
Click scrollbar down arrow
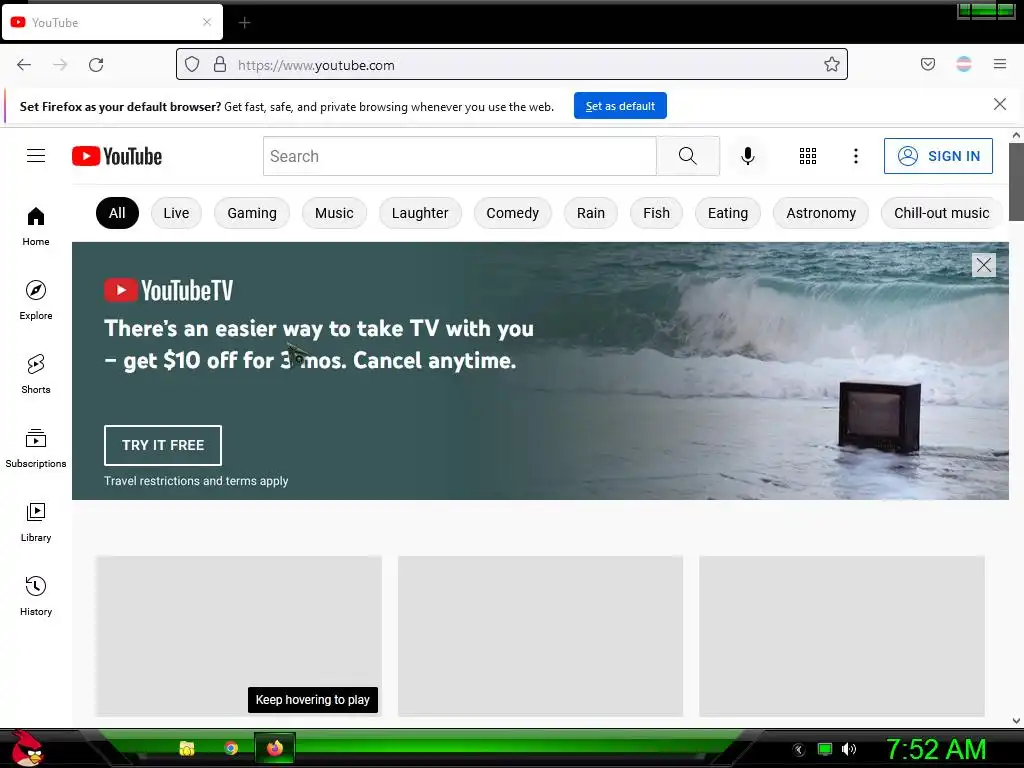click(1016, 721)
